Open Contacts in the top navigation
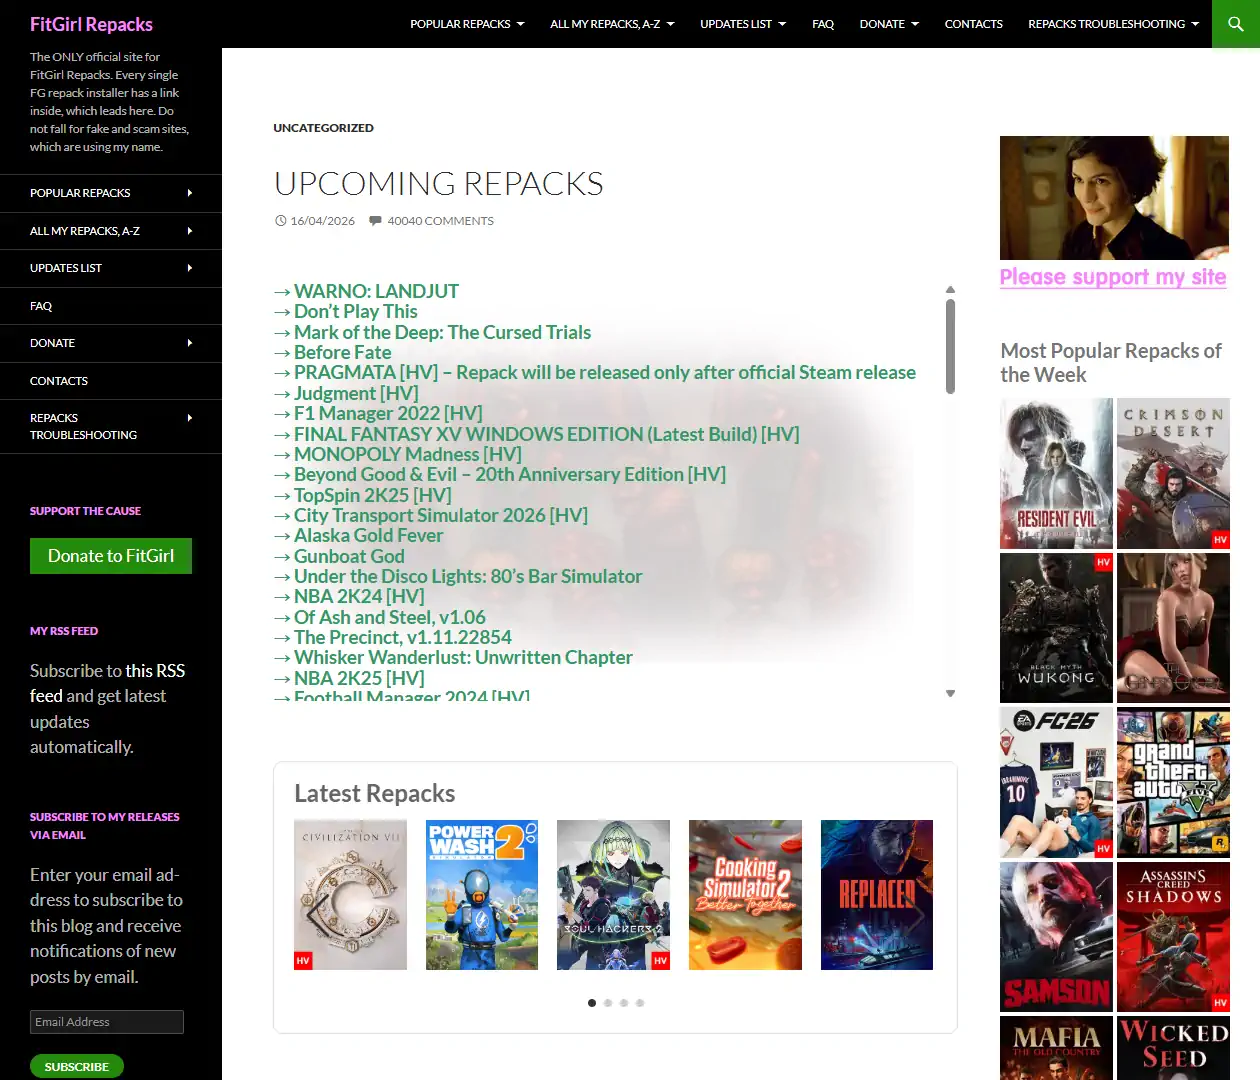The width and height of the screenshot is (1260, 1080). click(x=973, y=24)
